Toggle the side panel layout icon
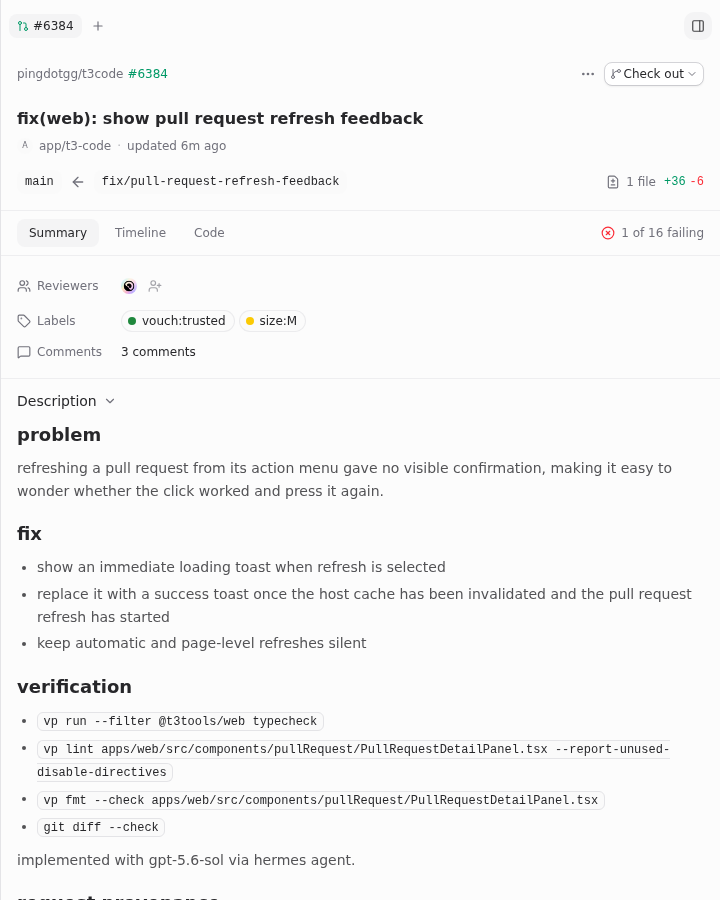The image size is (720, 900). 698,26
